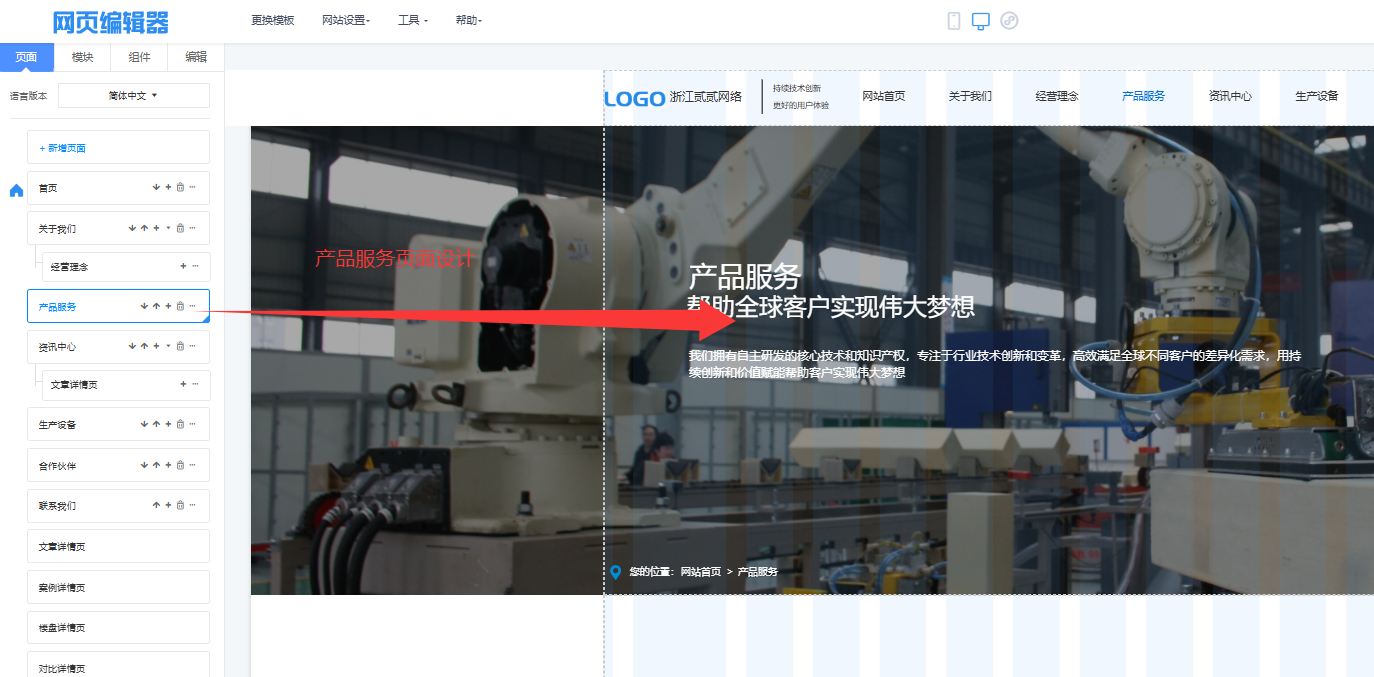Click 浙江贰贰网络 company name text
Screen dimensions: 1374x677
click(x=706, y=97)
